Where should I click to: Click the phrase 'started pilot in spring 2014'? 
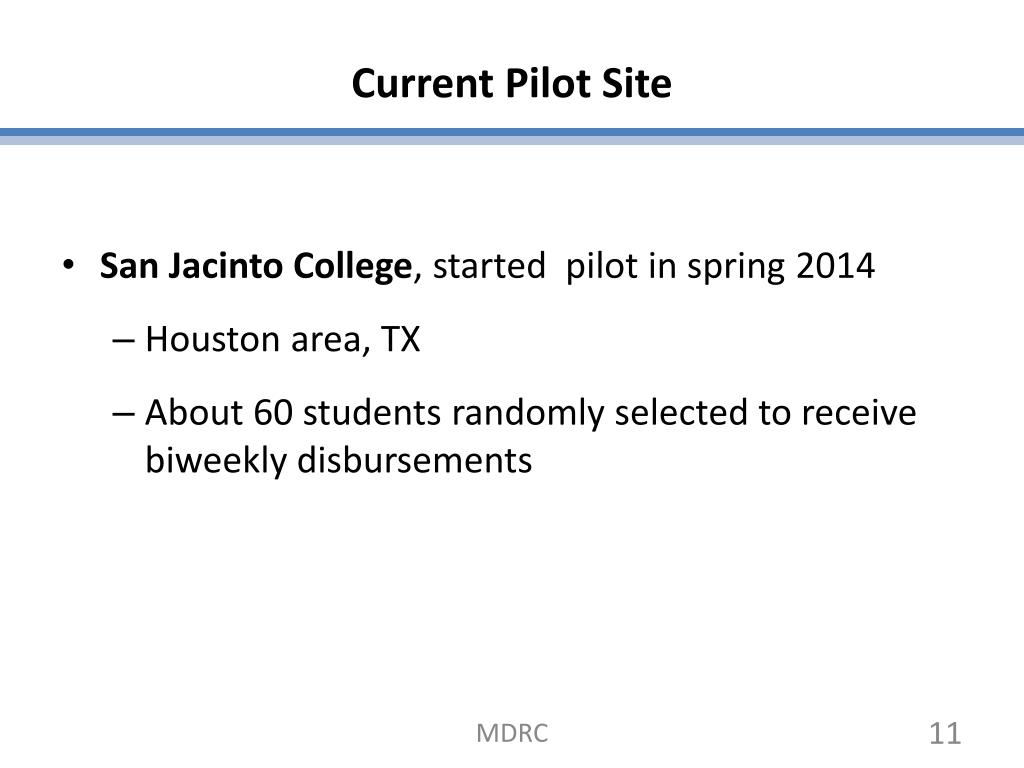click(x=654, y=266)
